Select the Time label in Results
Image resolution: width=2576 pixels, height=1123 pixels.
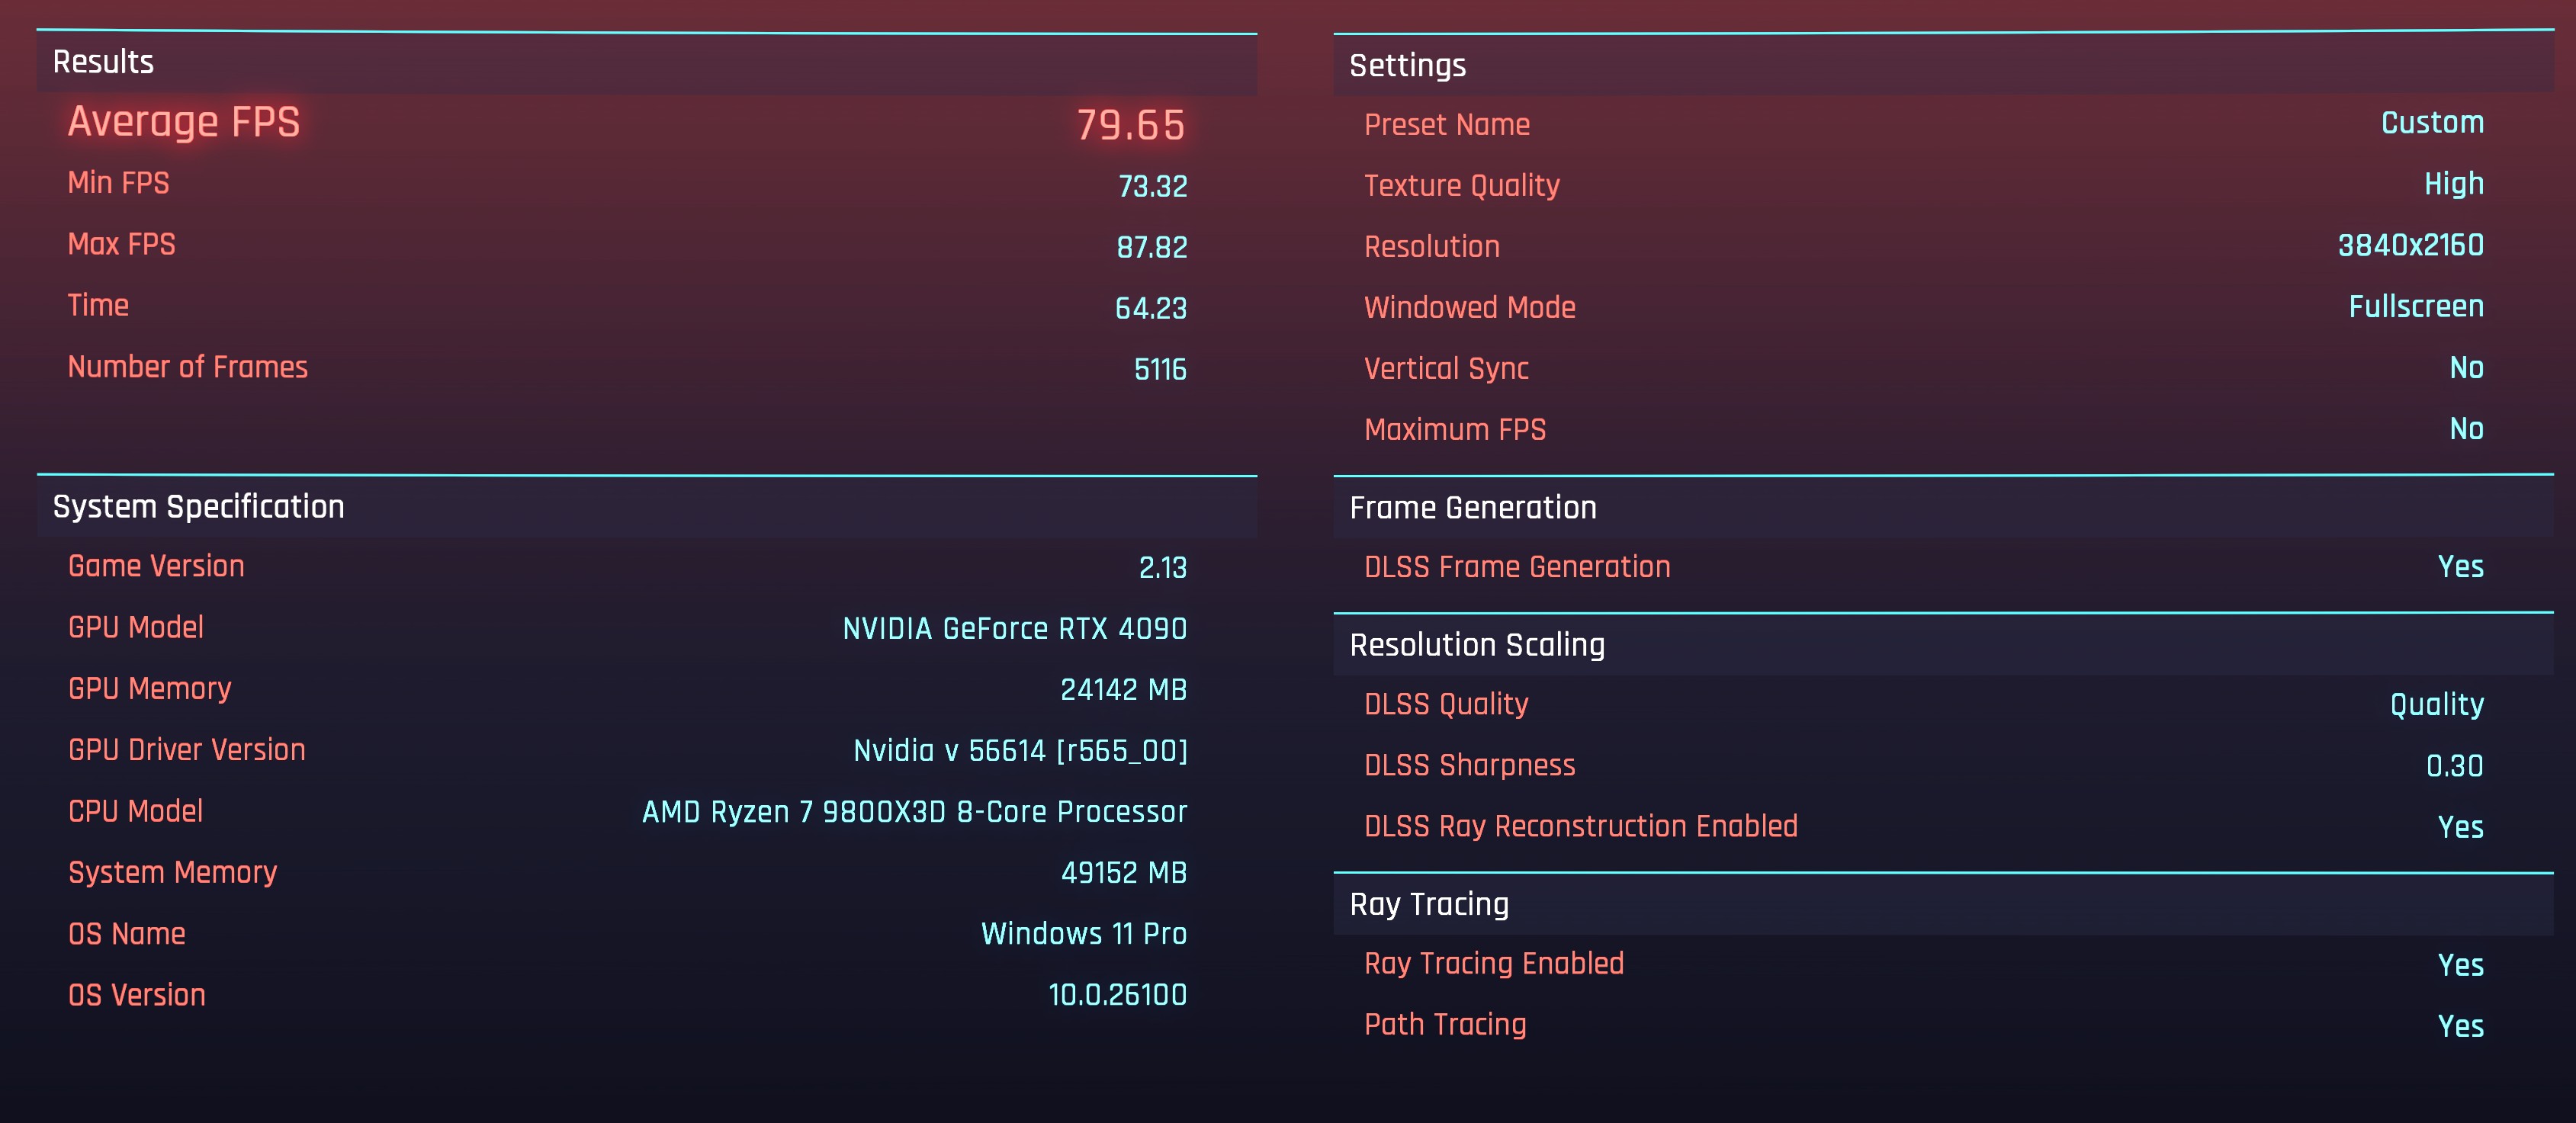pos(98,306)
